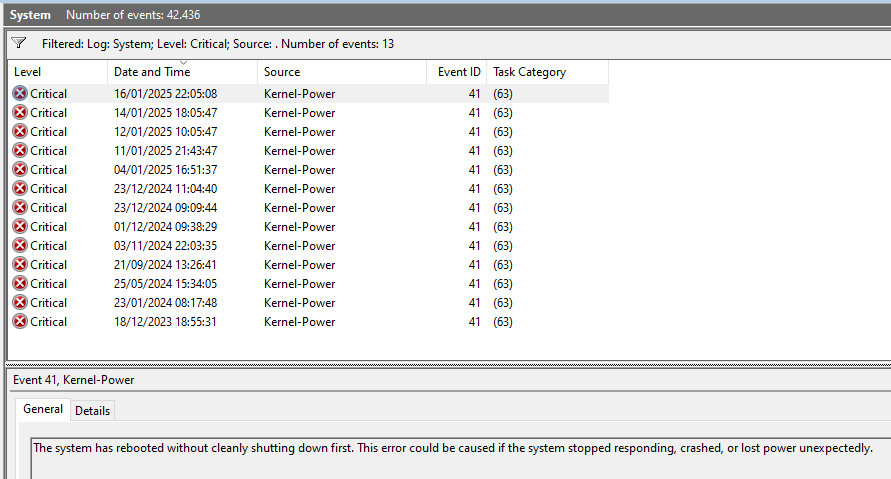
Task: Sort by the Event ID column header
Action: coord(457,72)
